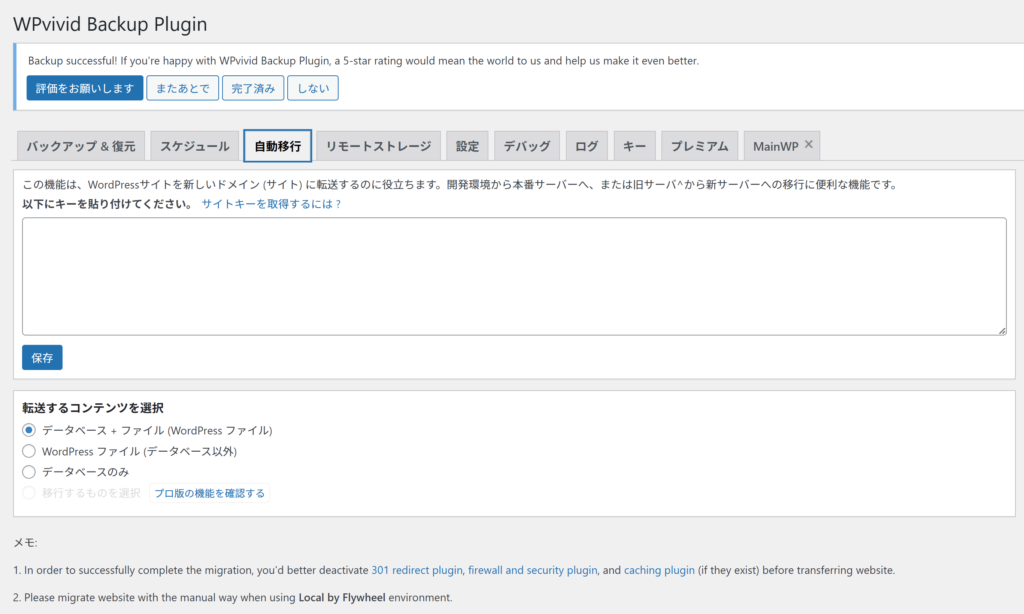This screenshot has width=1024, height=614.
Task: Open the バックアップ & 復元 tab
Action: [81, 146]
